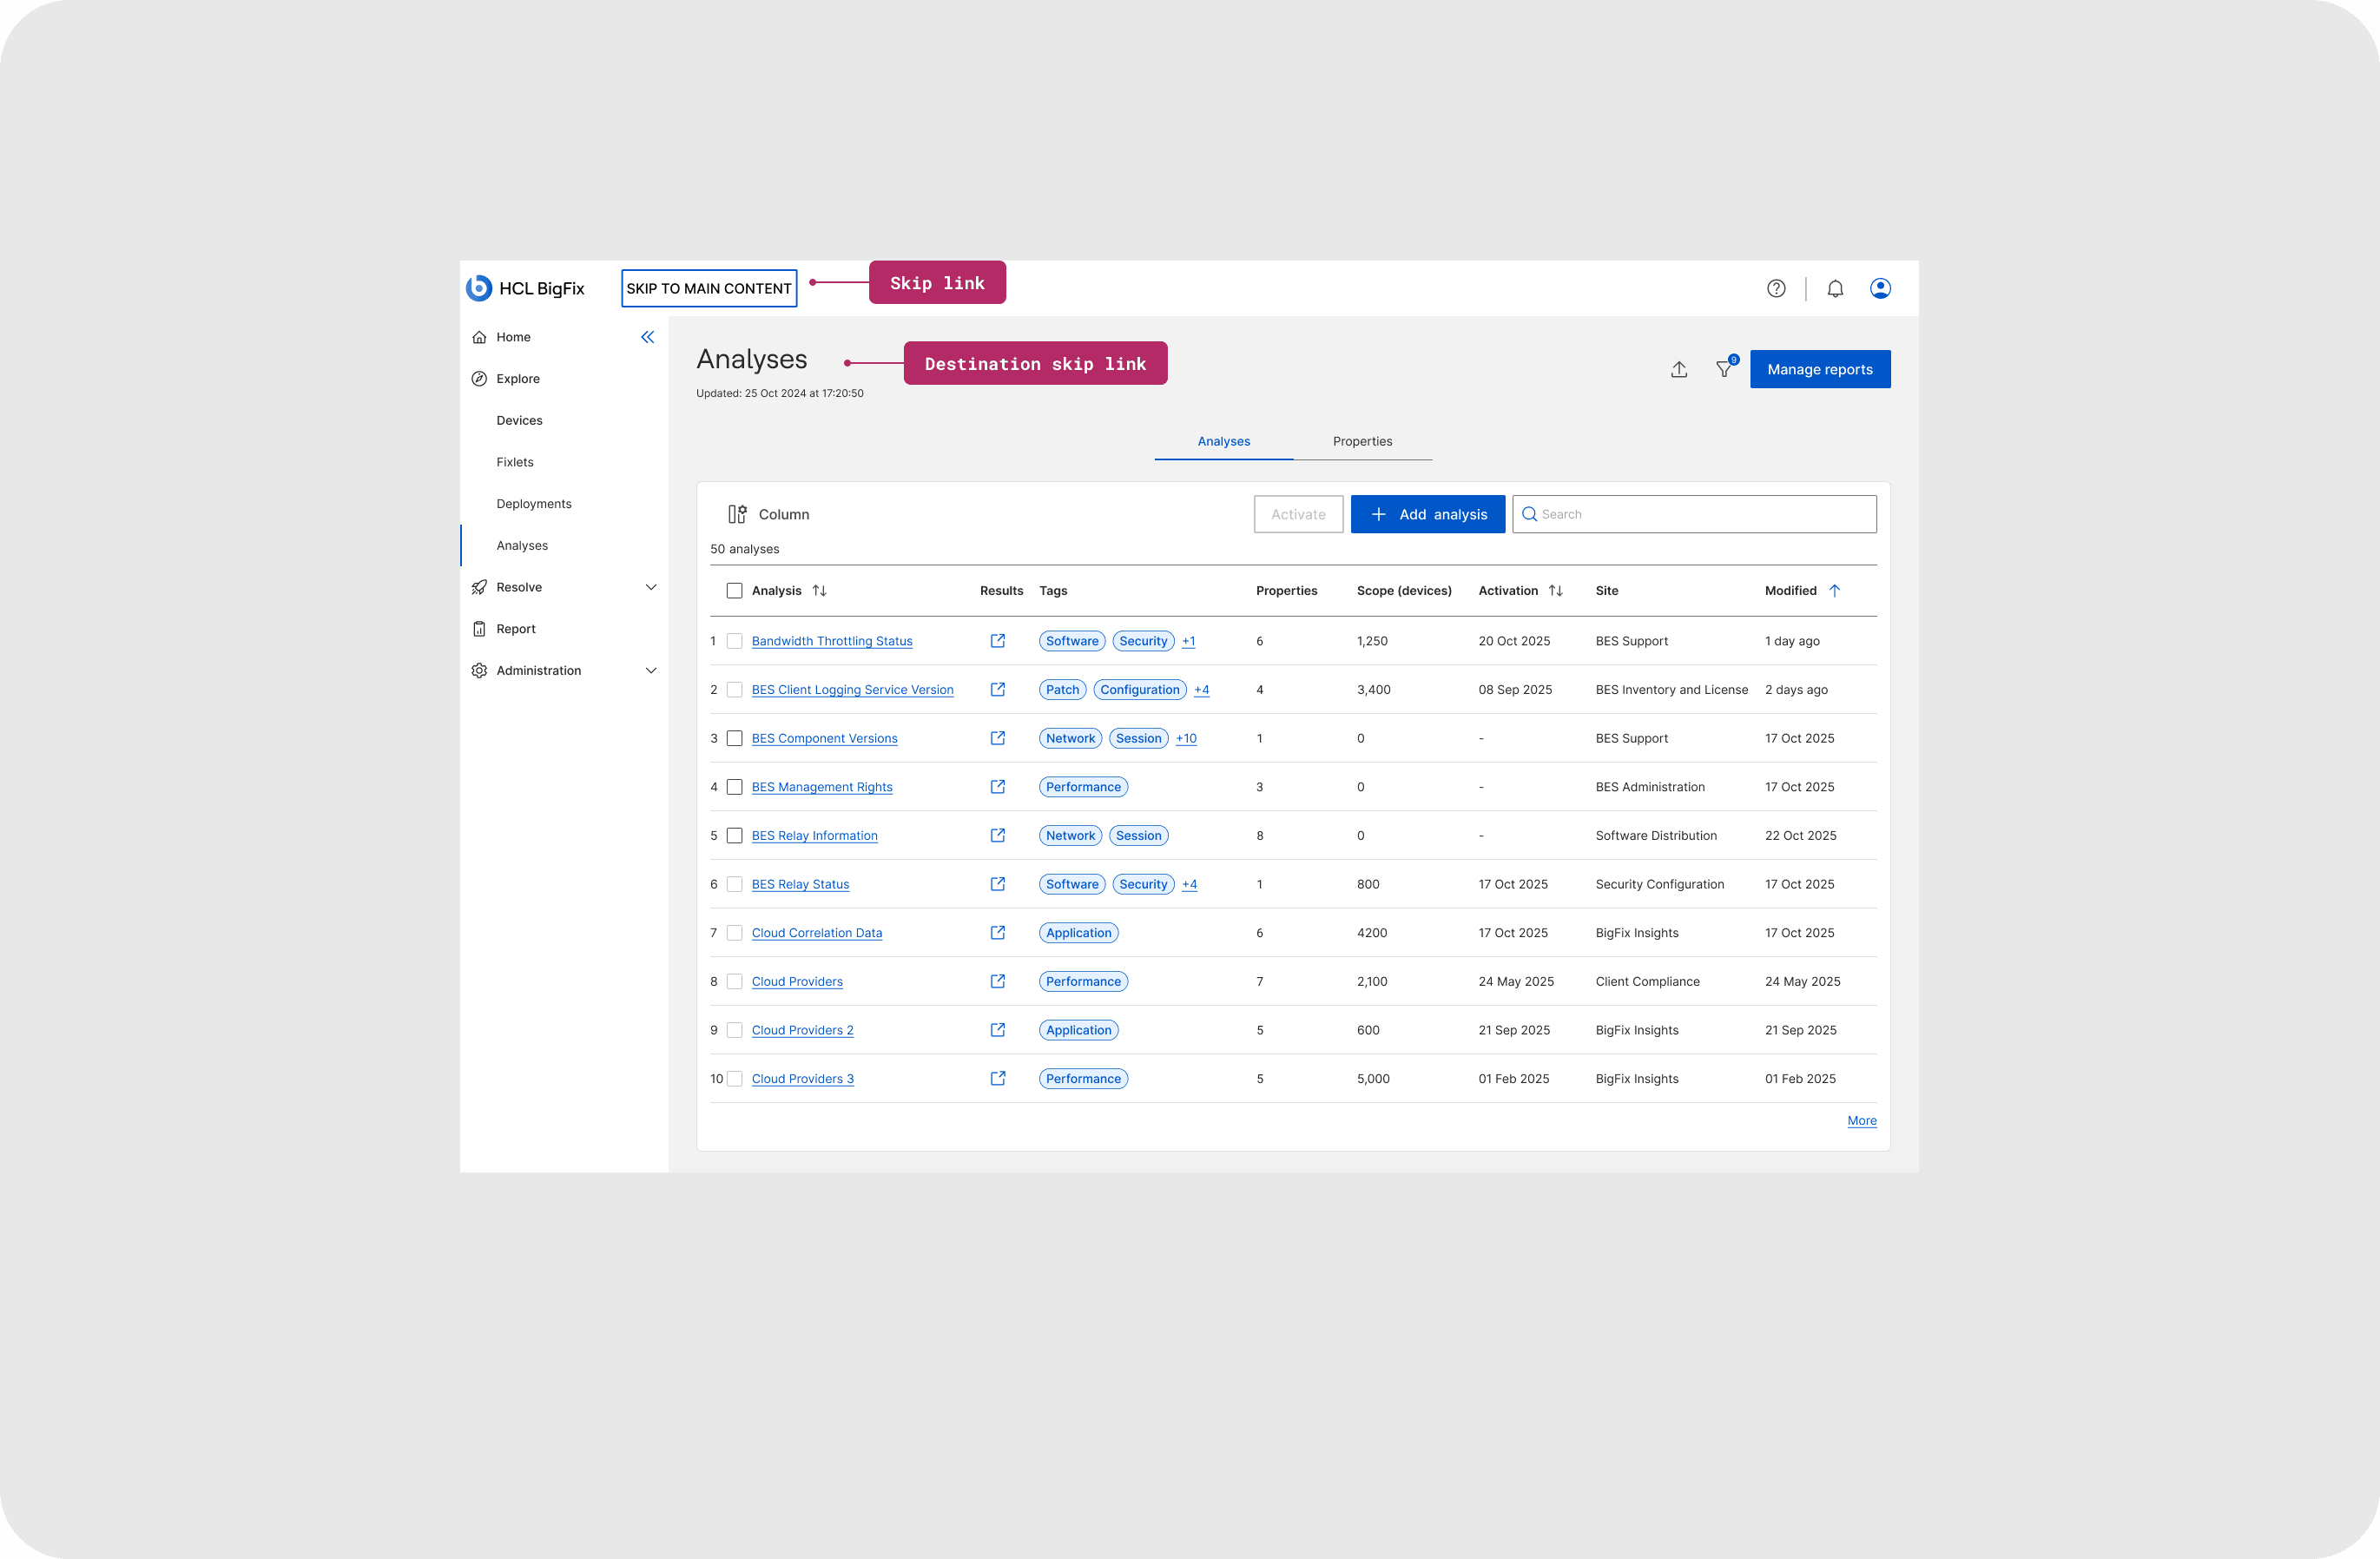Check BES Client Logging Service Version checkbox

734,689
